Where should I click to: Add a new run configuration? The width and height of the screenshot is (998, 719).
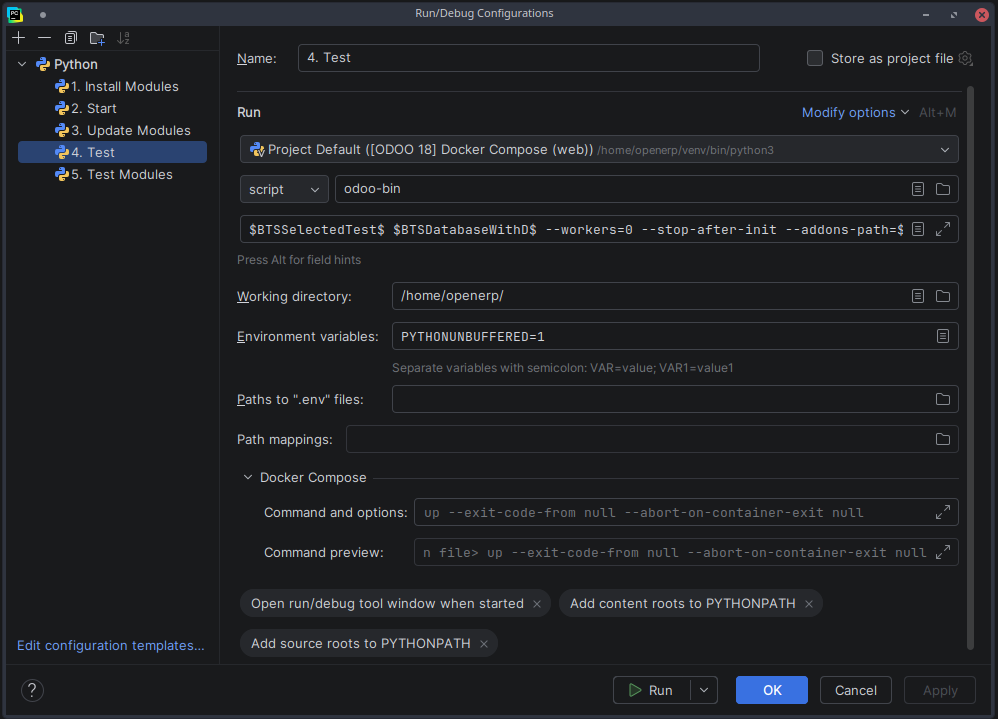pos(18,38)
